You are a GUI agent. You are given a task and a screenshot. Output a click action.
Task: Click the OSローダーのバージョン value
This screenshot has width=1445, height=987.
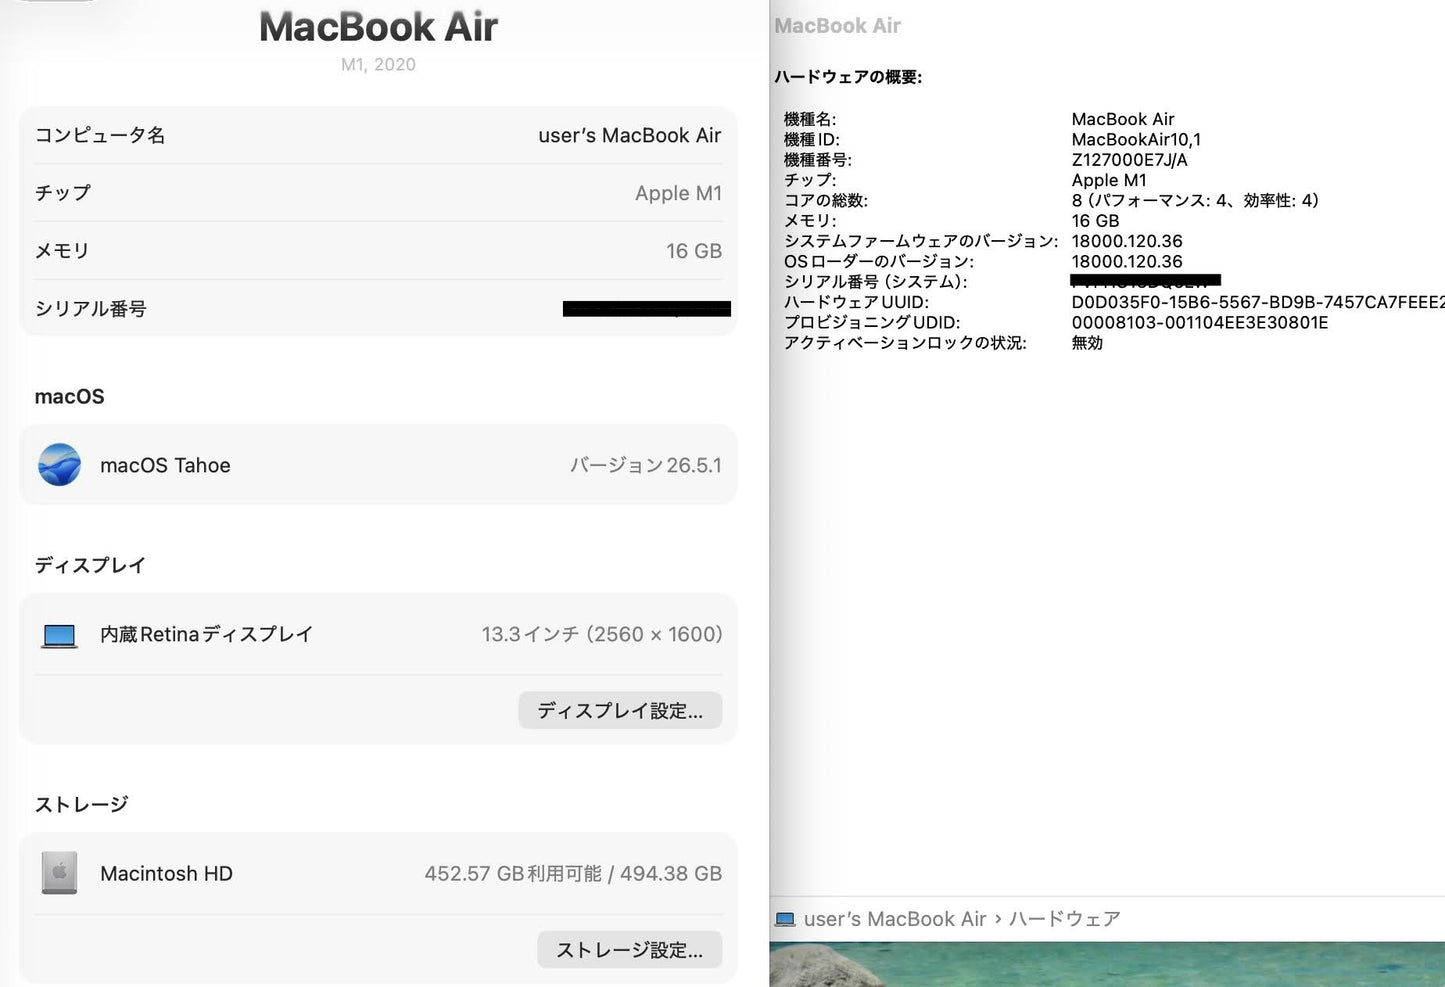coord(1127,261)
